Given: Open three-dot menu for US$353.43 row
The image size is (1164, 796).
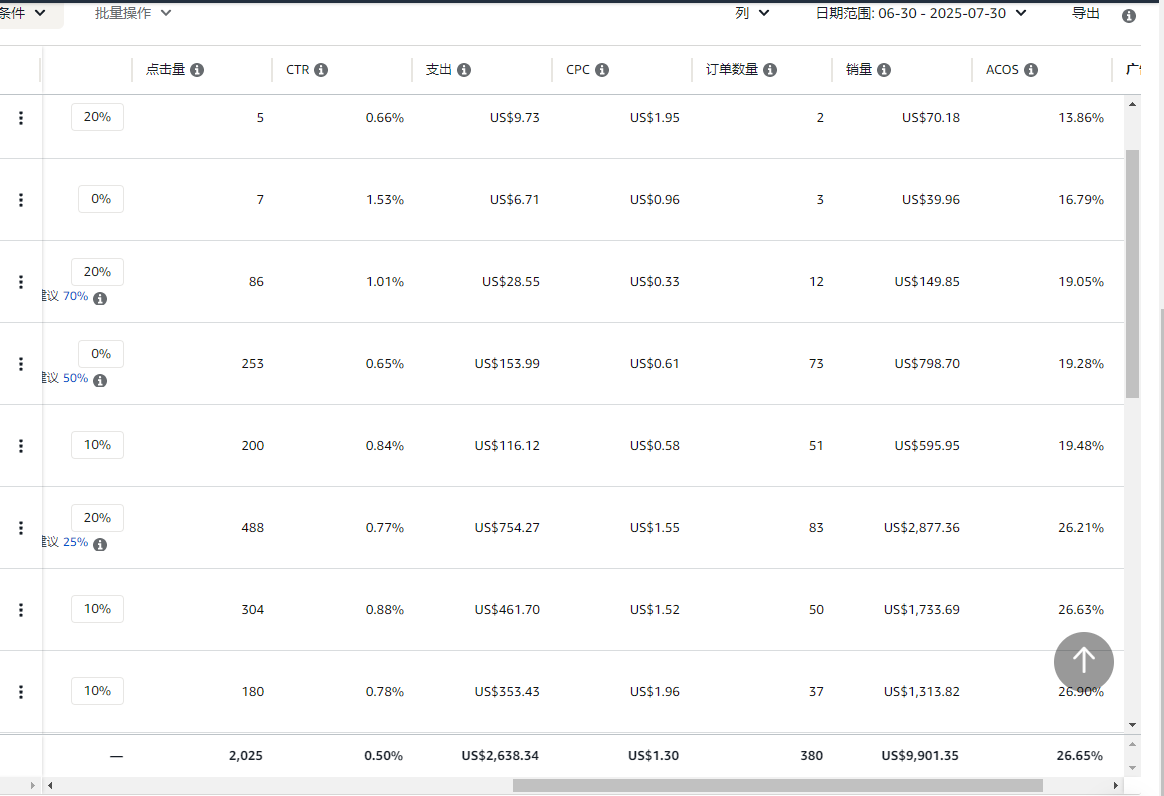Looking at the screenshot, I should click(x=21, y=692).
